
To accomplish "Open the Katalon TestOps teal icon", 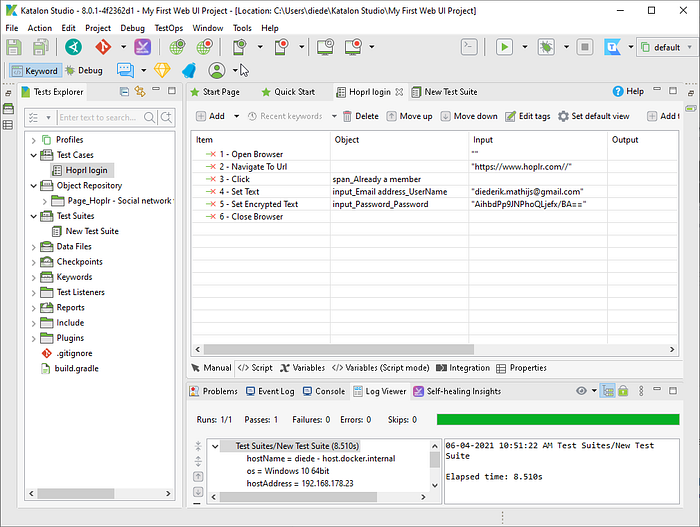I will [73, 47].
